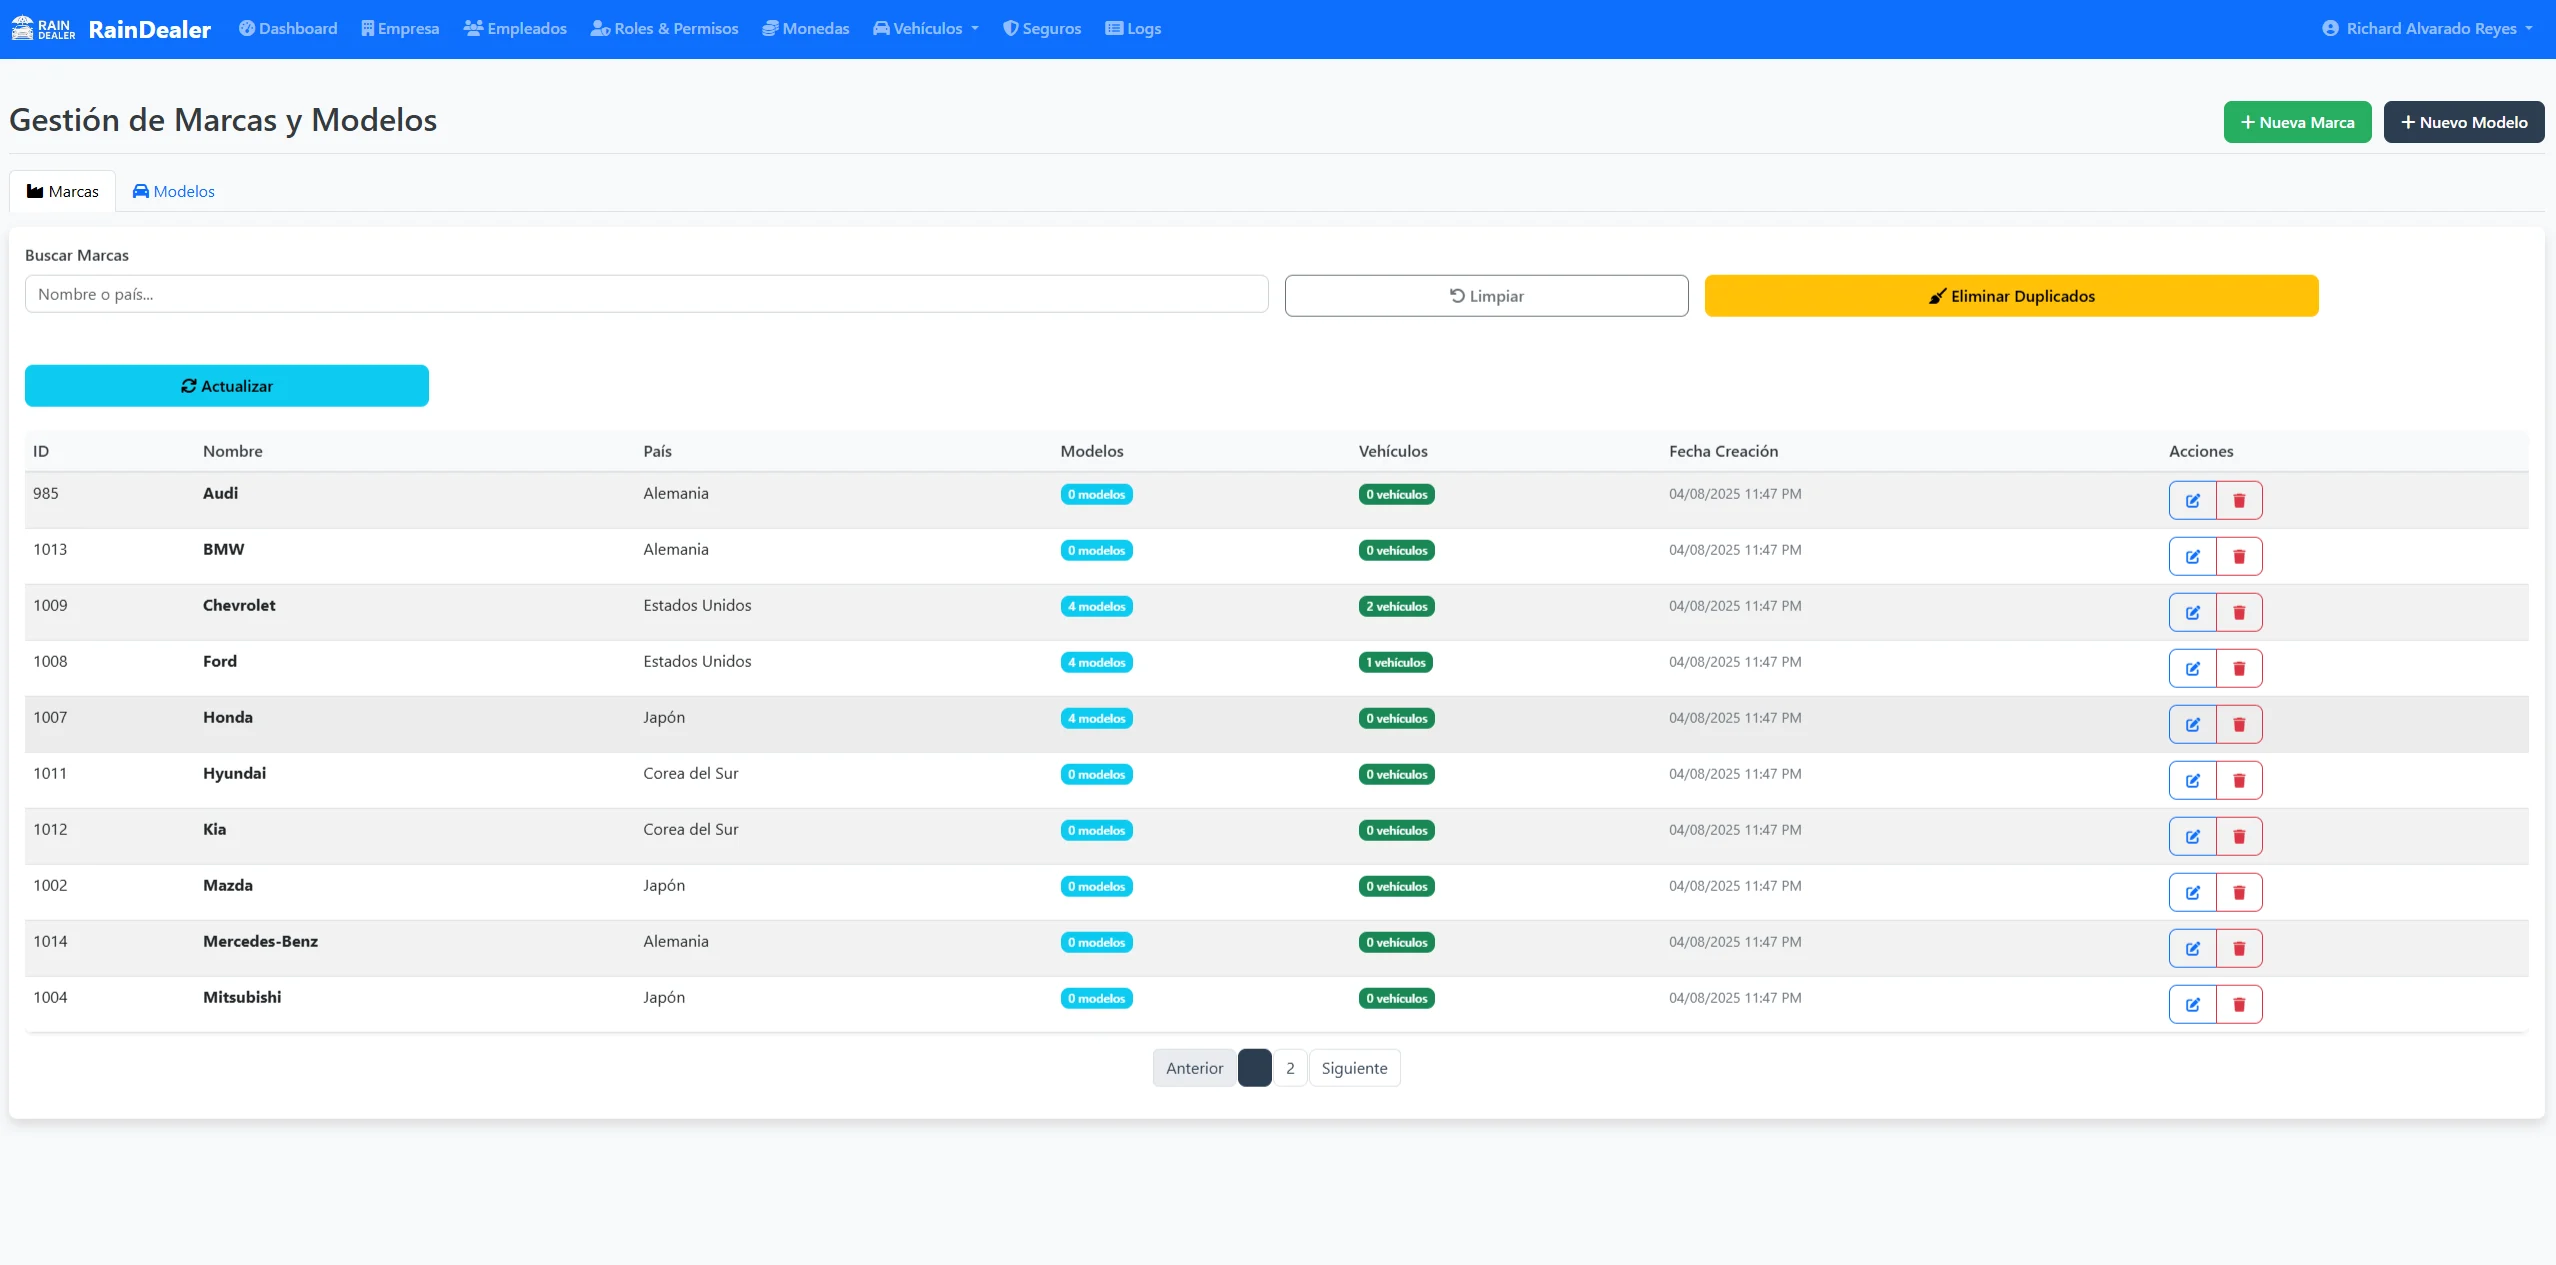
Task: Delete the Honda brand
Action: point(2239,724)
